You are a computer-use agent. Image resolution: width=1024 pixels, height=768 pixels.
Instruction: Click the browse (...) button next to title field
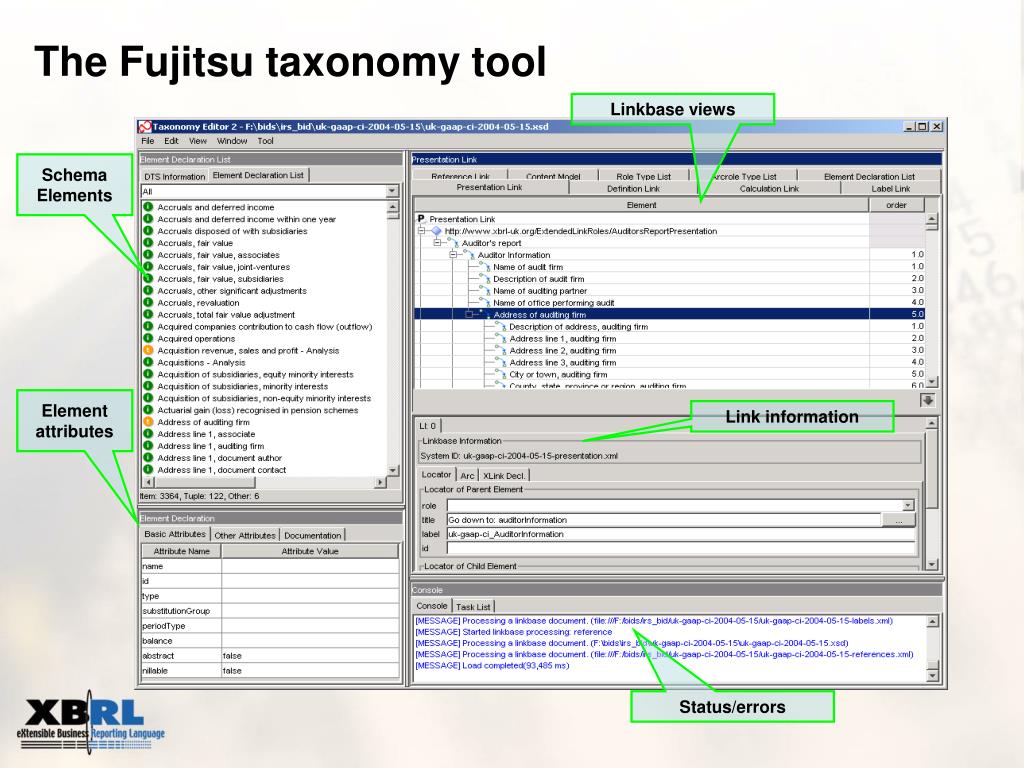pos(899,520)
